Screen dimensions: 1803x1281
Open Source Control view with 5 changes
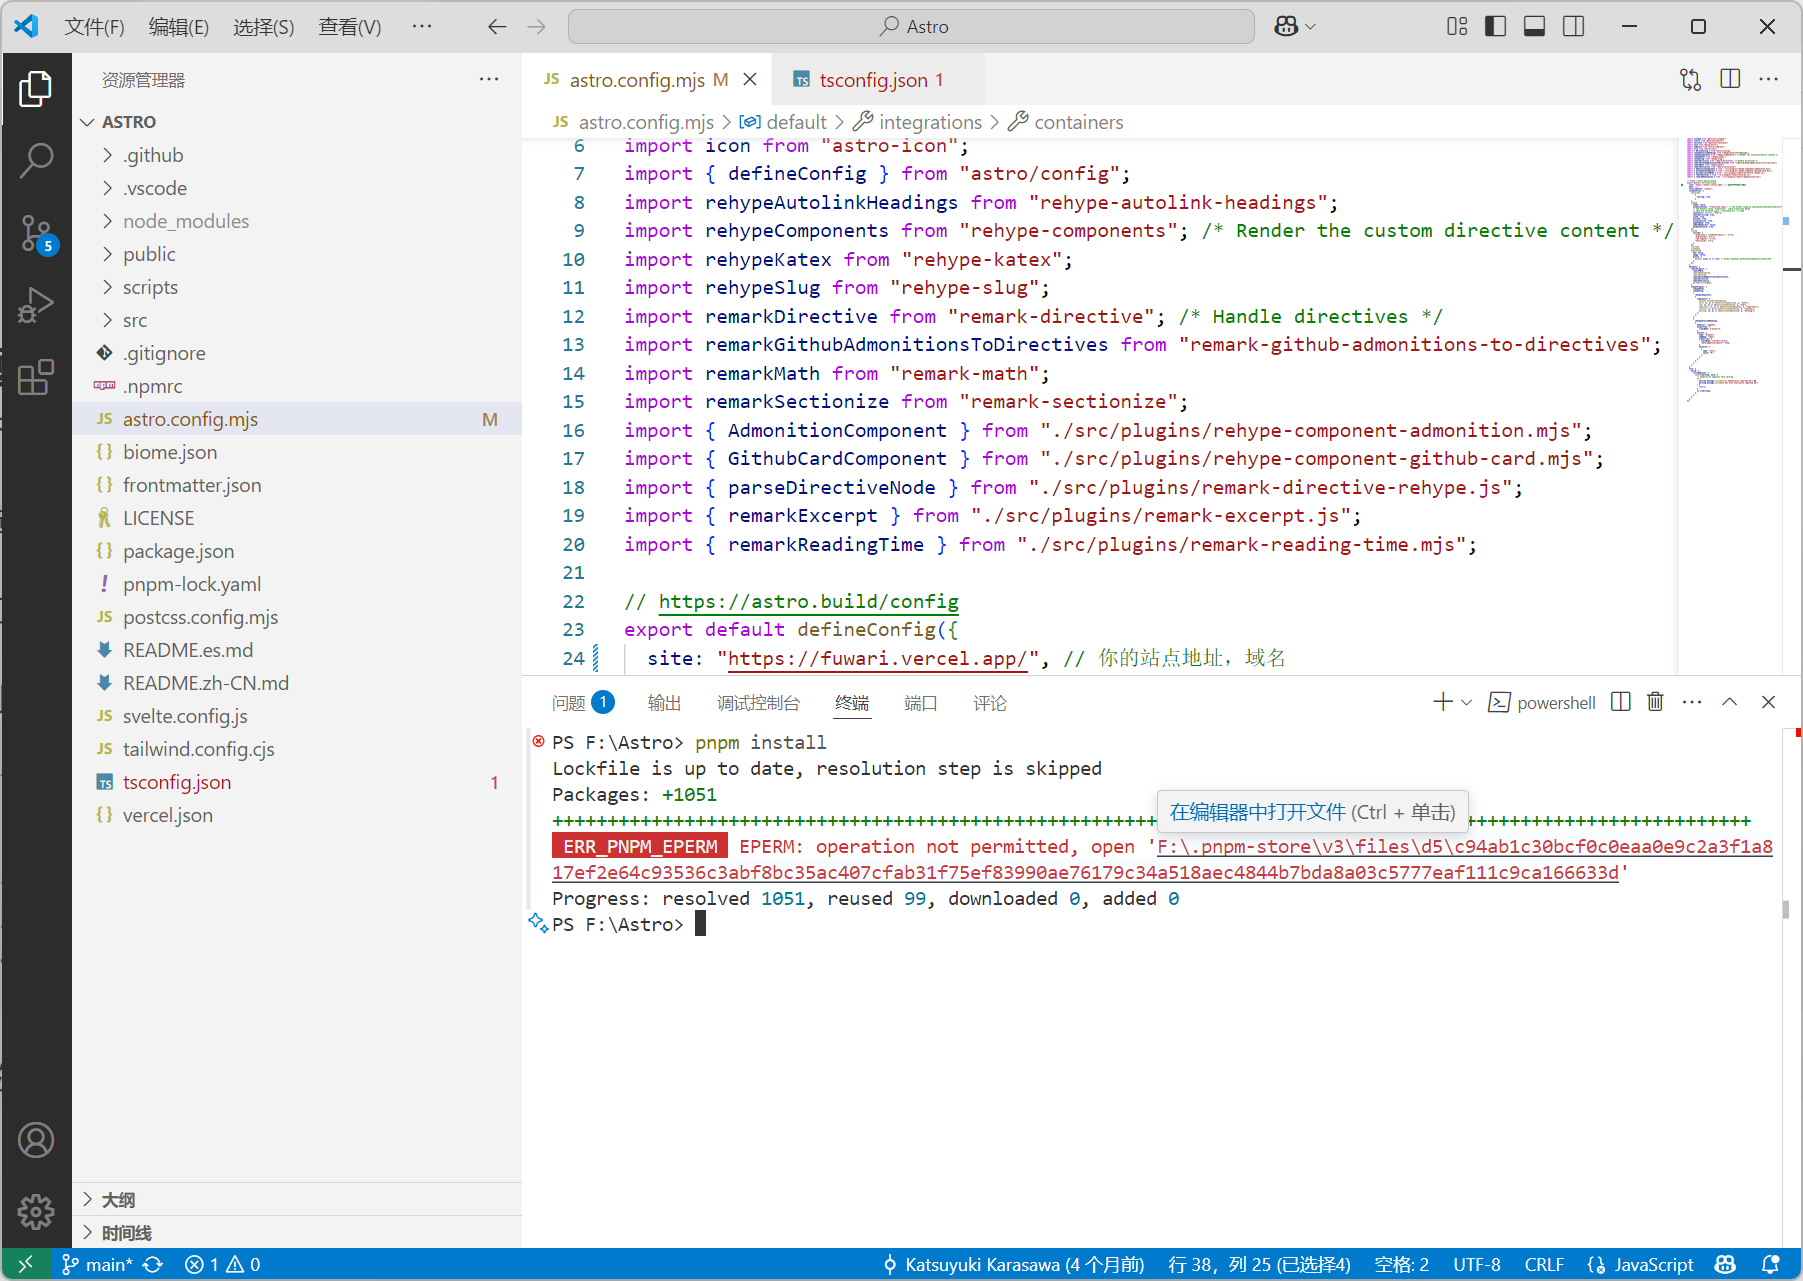click(36, 233)
